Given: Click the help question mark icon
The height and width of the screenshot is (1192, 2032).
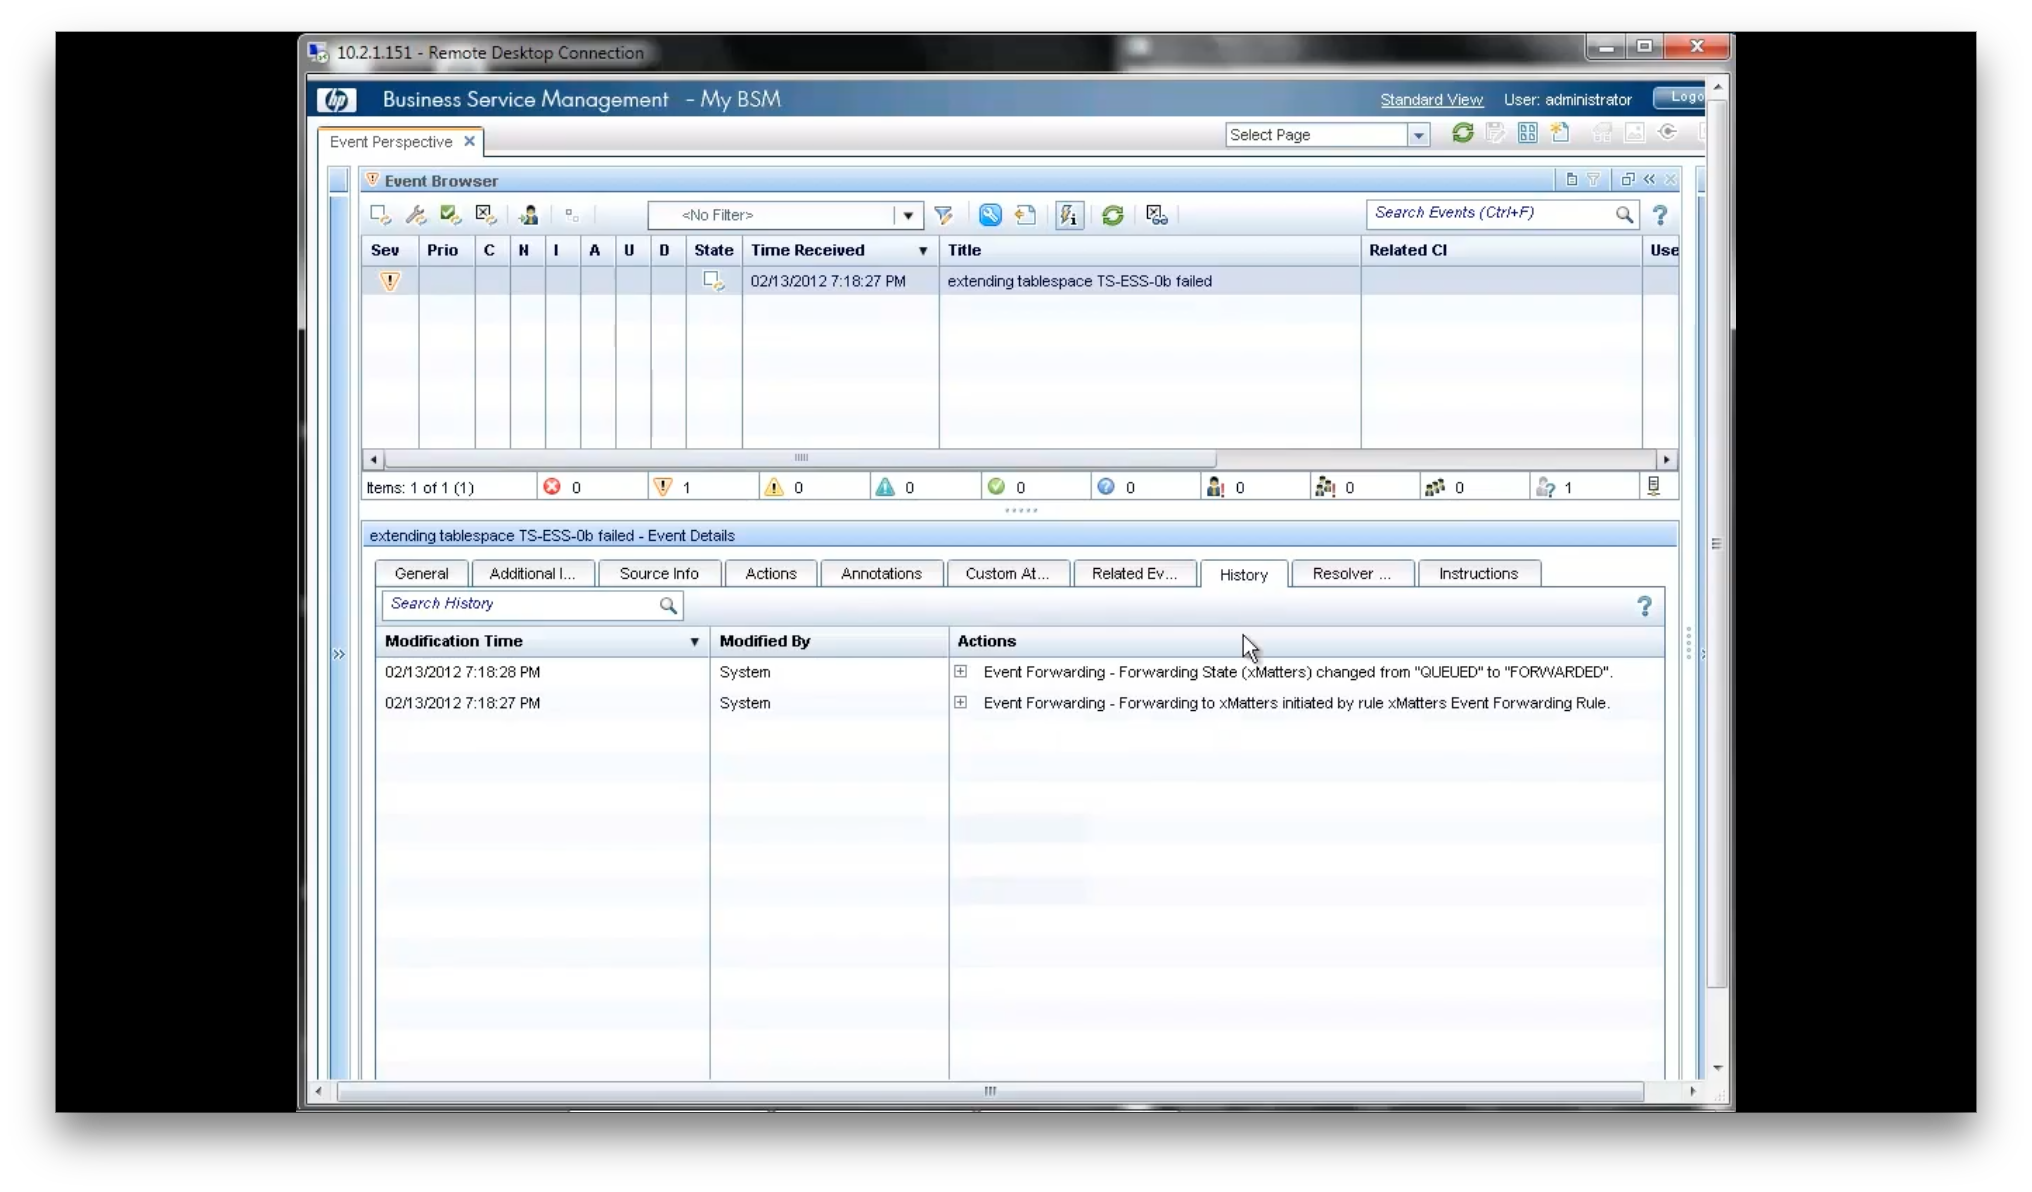Looking at the screenshot, I should 1660,214.
